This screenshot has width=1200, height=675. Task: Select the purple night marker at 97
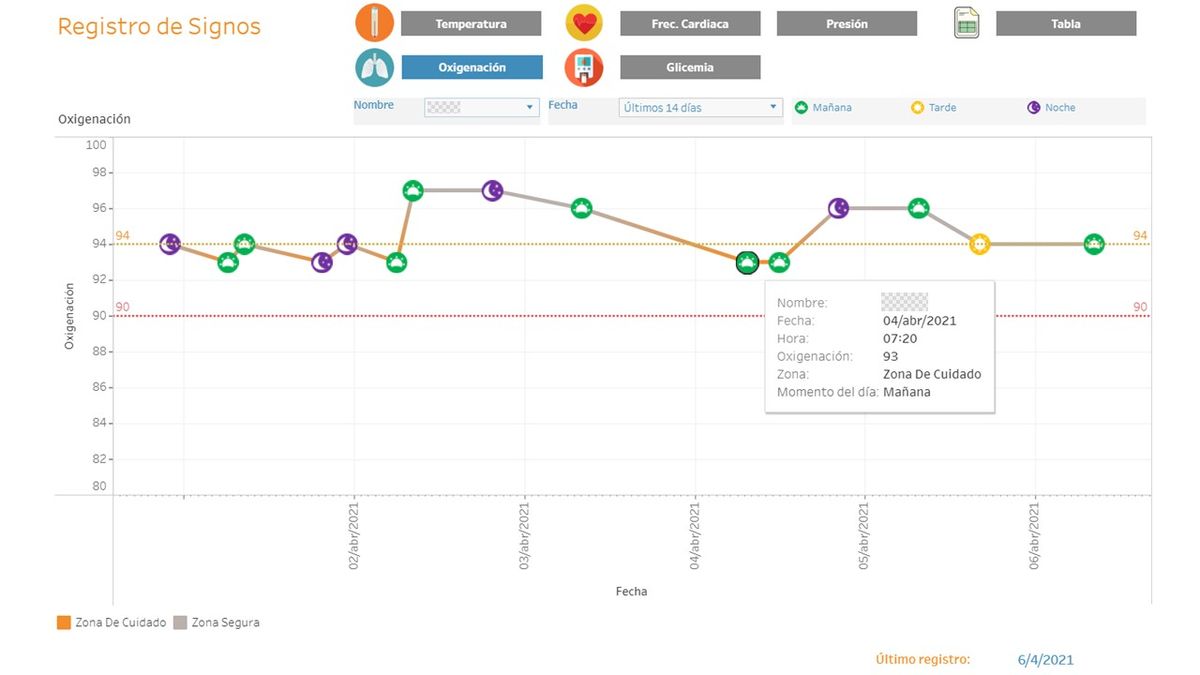coord(492,190)
